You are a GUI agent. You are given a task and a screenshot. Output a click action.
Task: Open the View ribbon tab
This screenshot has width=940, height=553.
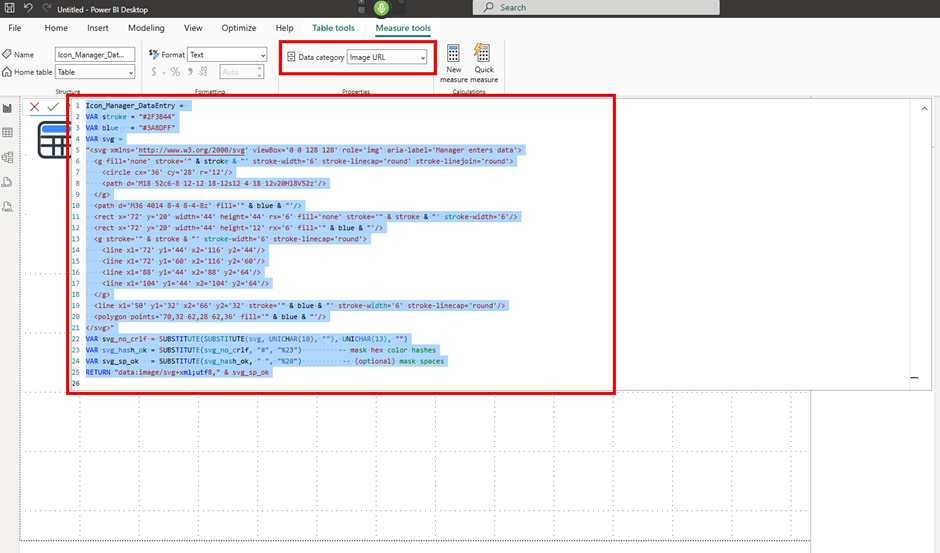pos(193,28)
